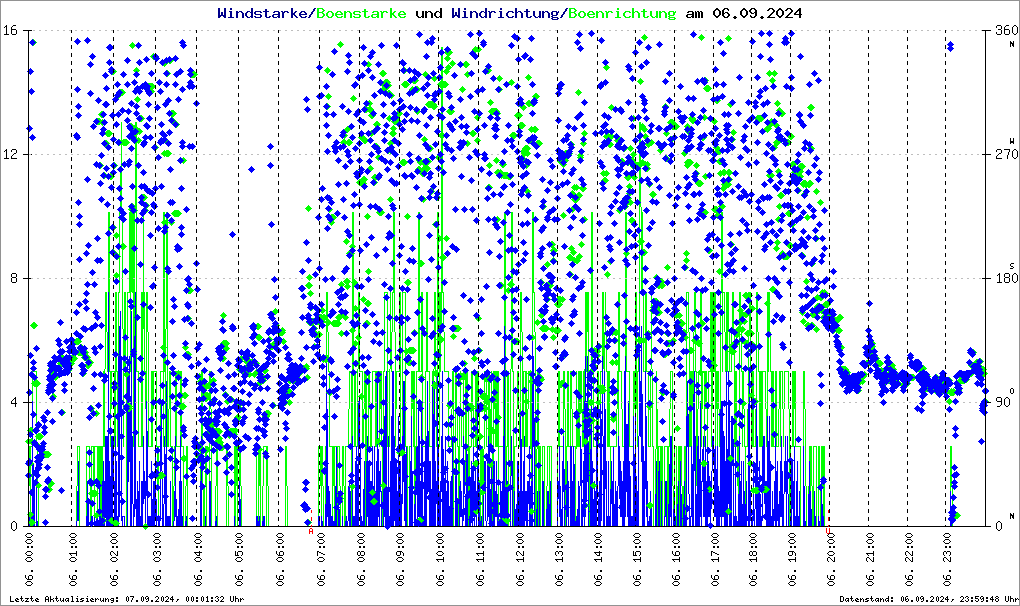Click the 'S' compass letter by 180
1020x606 pixels.
click(1012, 266)
